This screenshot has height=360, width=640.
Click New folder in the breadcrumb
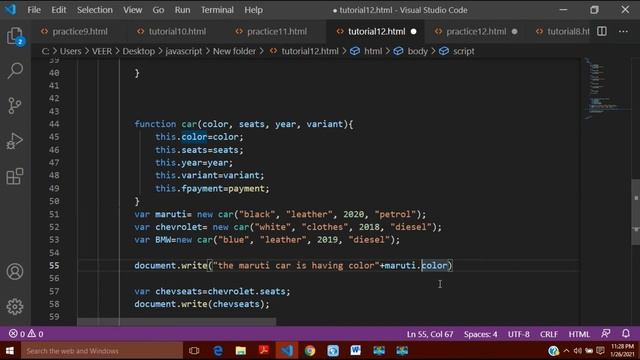(x=234, y=51)
